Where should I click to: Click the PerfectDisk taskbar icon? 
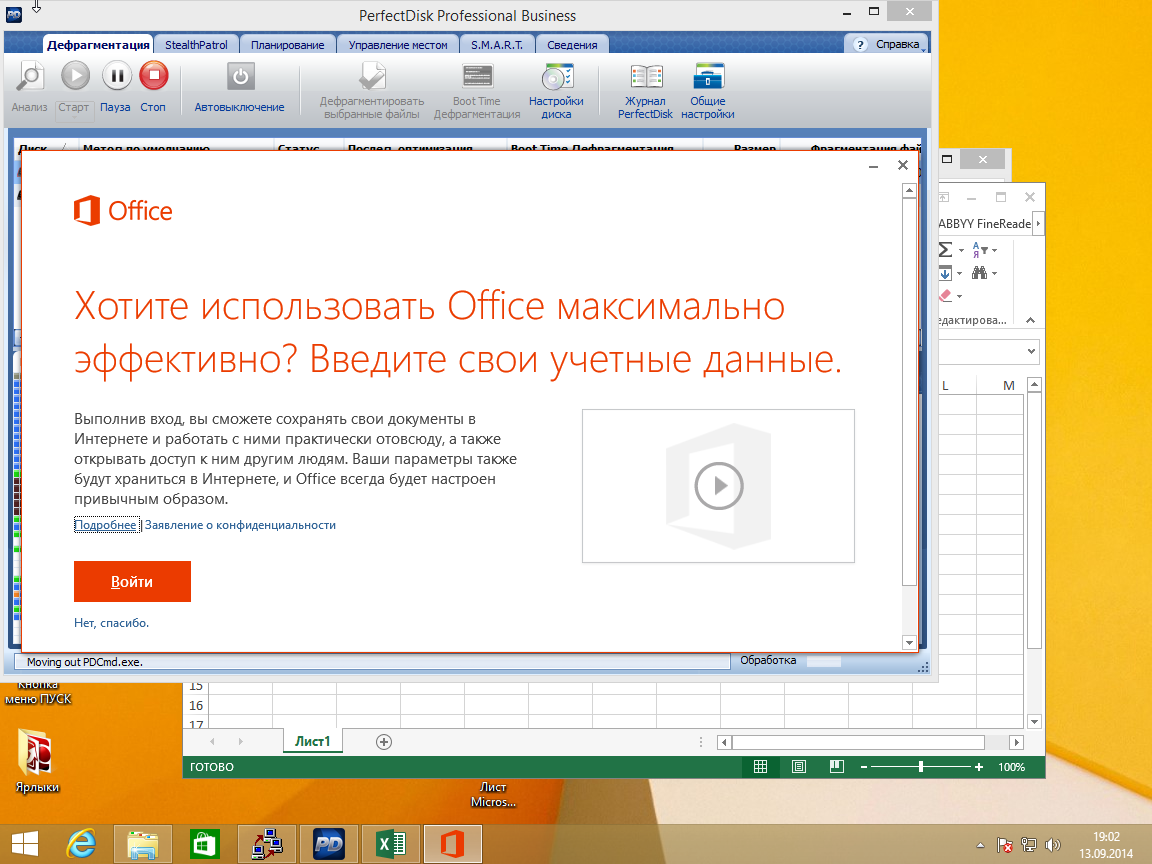[x=328, y=844]
